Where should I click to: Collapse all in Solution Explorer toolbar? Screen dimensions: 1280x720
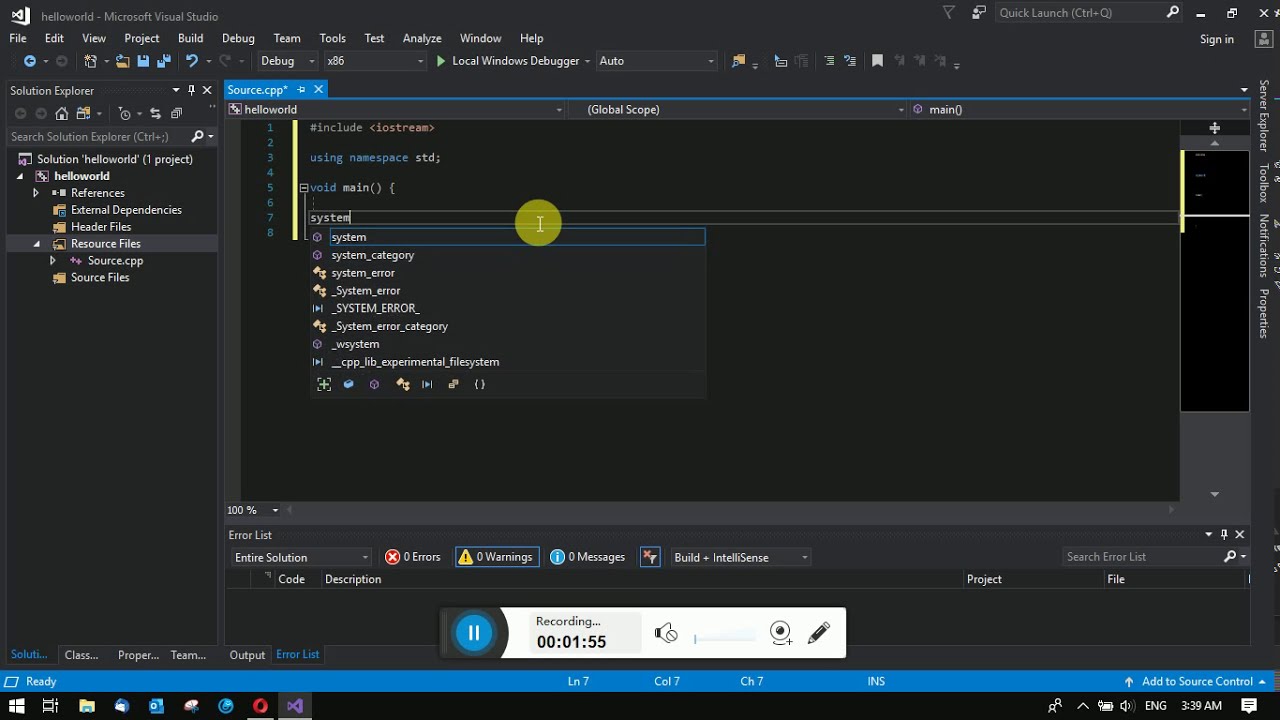pos(176,114)
